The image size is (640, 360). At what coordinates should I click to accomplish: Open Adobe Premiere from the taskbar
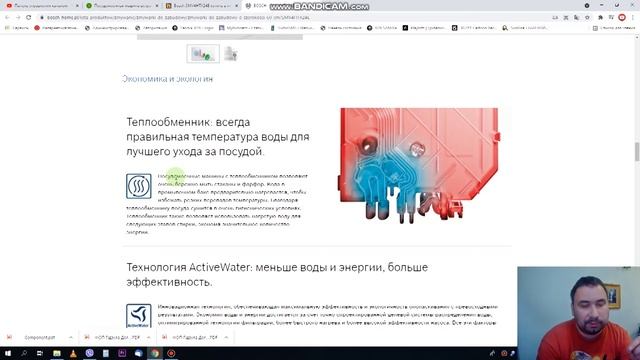point(122,353)
